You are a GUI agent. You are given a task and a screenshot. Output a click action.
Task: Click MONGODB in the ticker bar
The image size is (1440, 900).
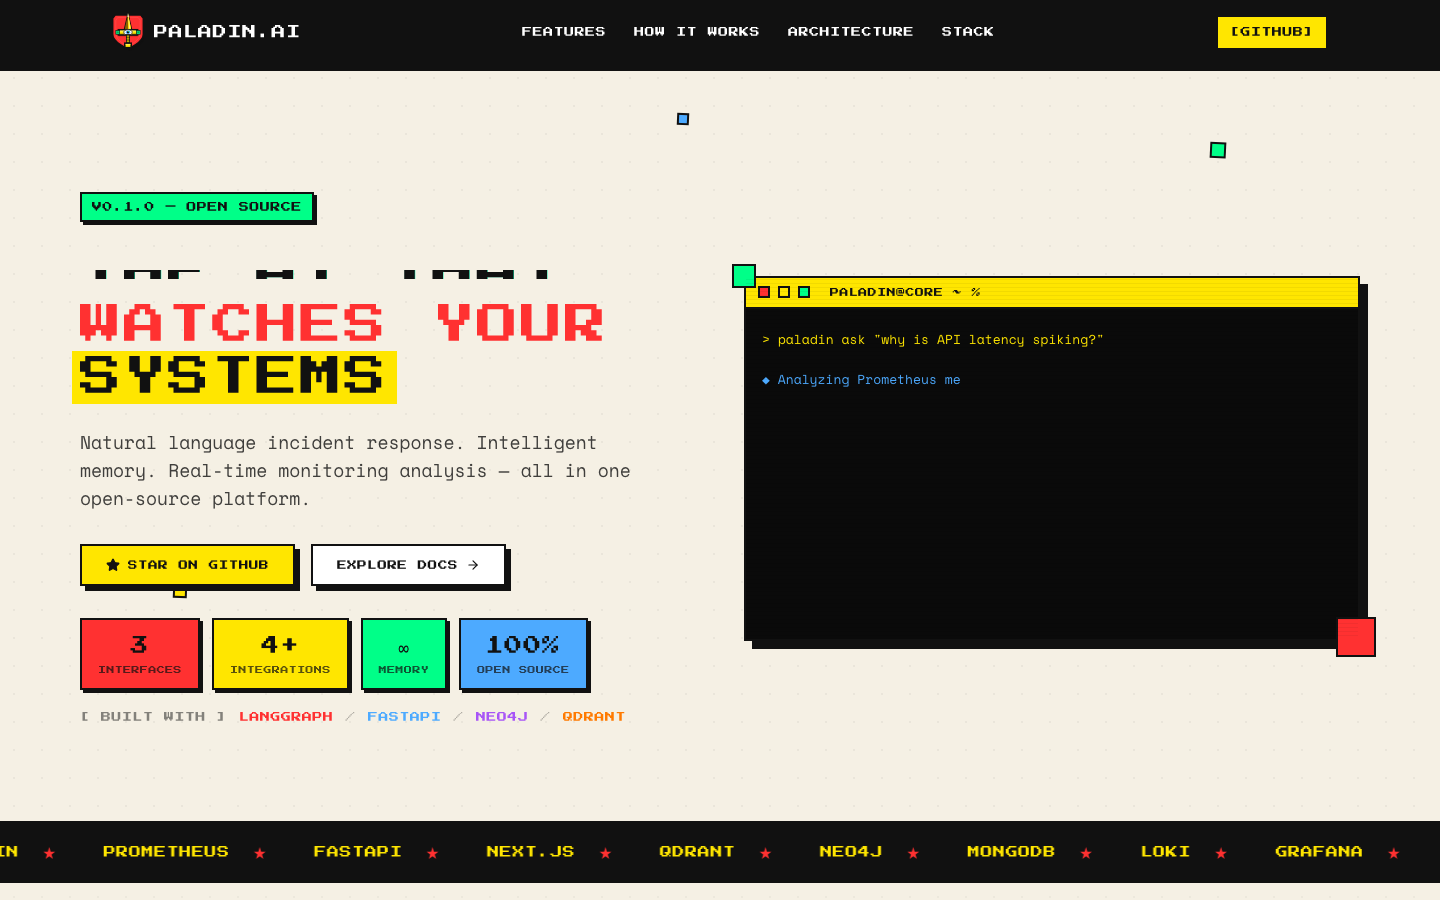pos(1011,852)
